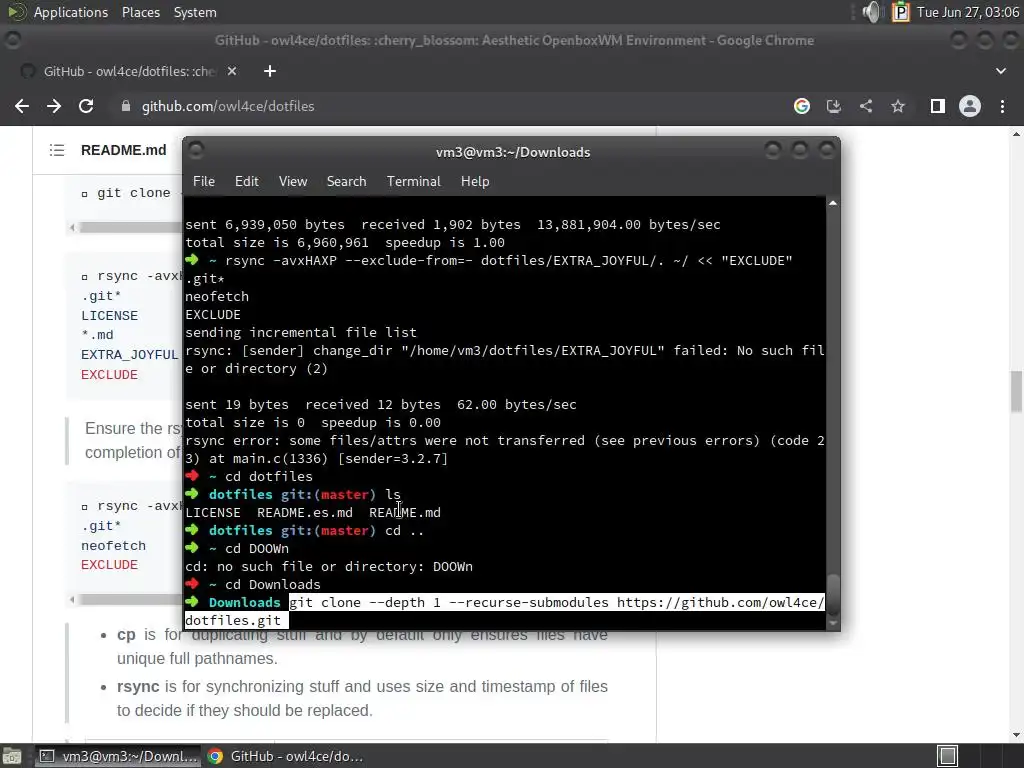Click show desktop icon in taskbar
The image size is (1024, 768).
12,756
